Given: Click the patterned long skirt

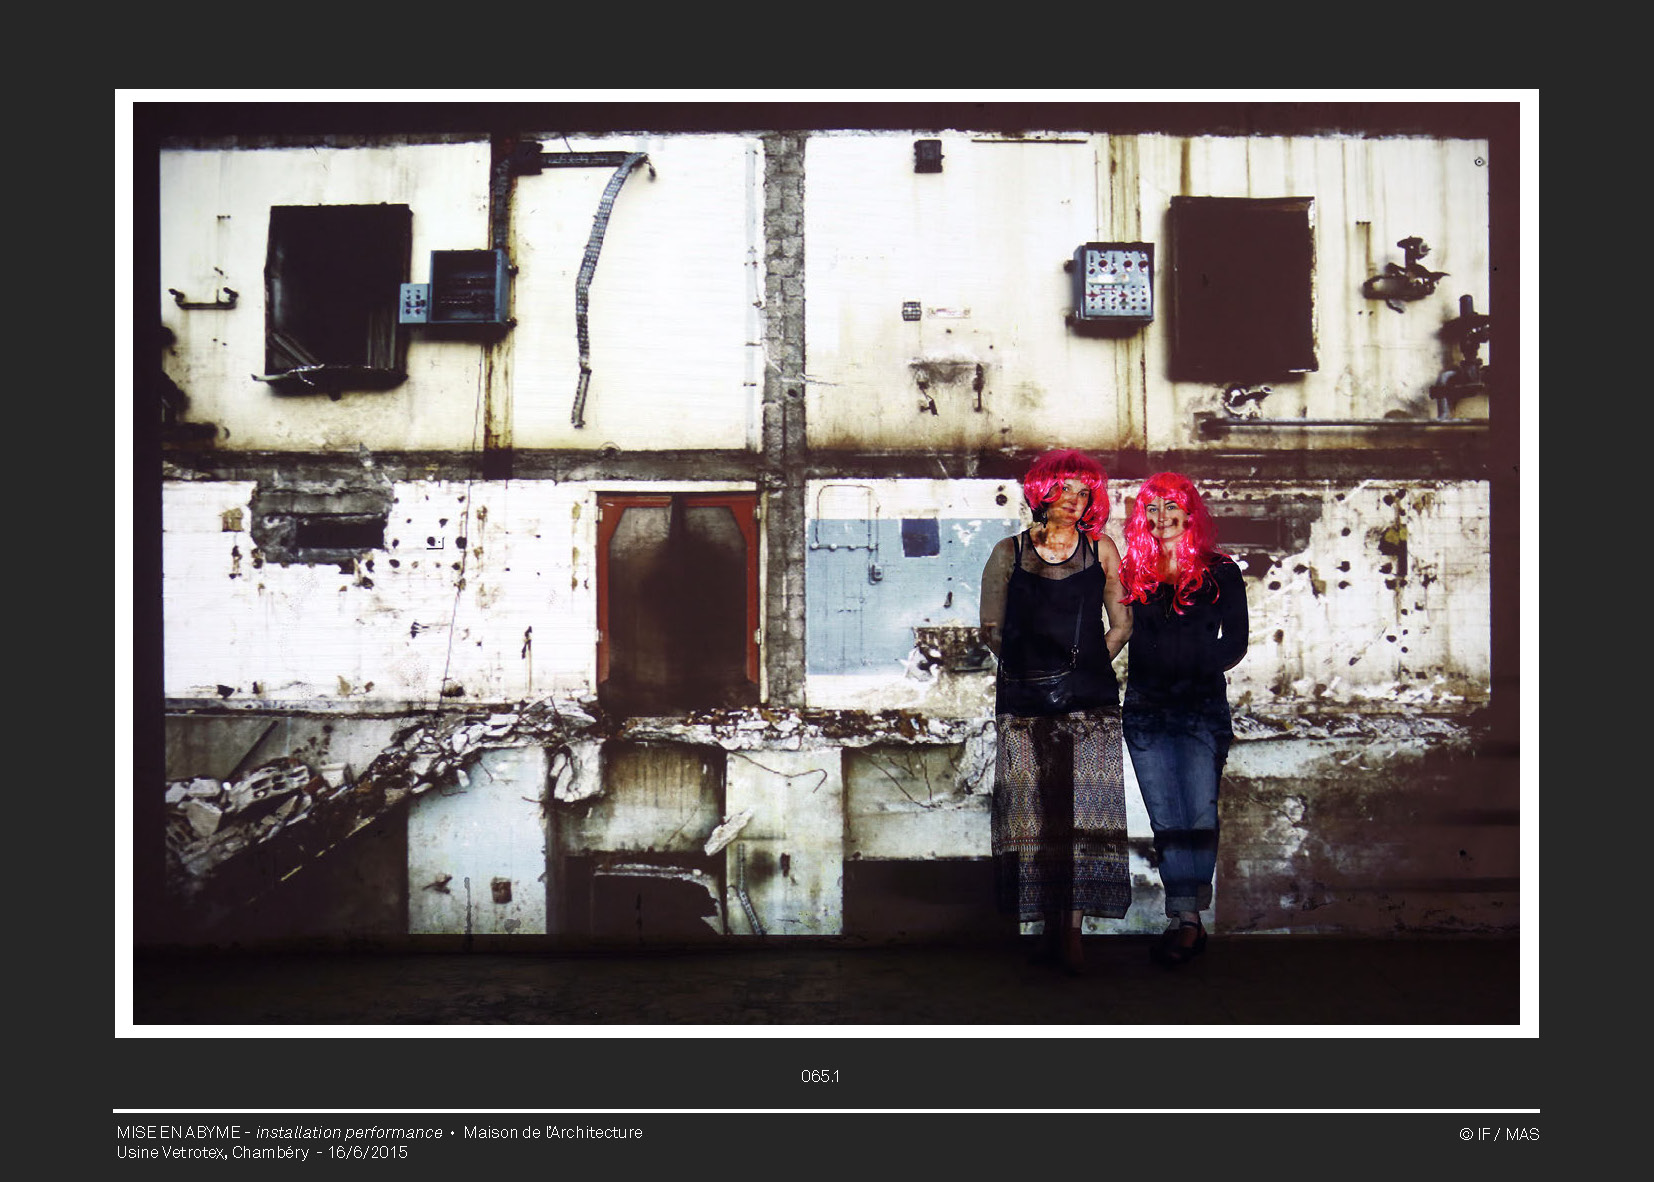Looking at the screenshot, I should (1060, 810).
